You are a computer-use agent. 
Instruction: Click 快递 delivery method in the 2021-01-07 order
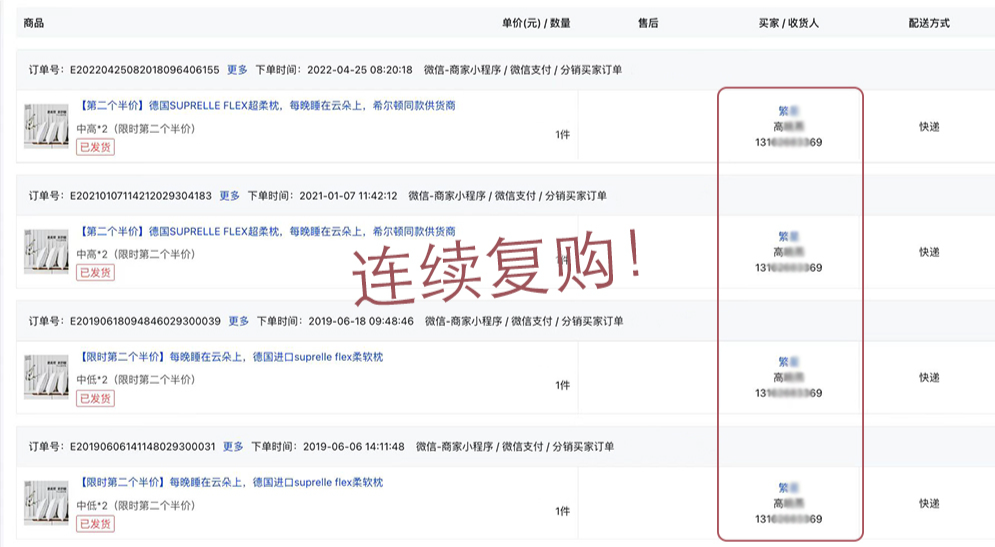pos(929,253)
